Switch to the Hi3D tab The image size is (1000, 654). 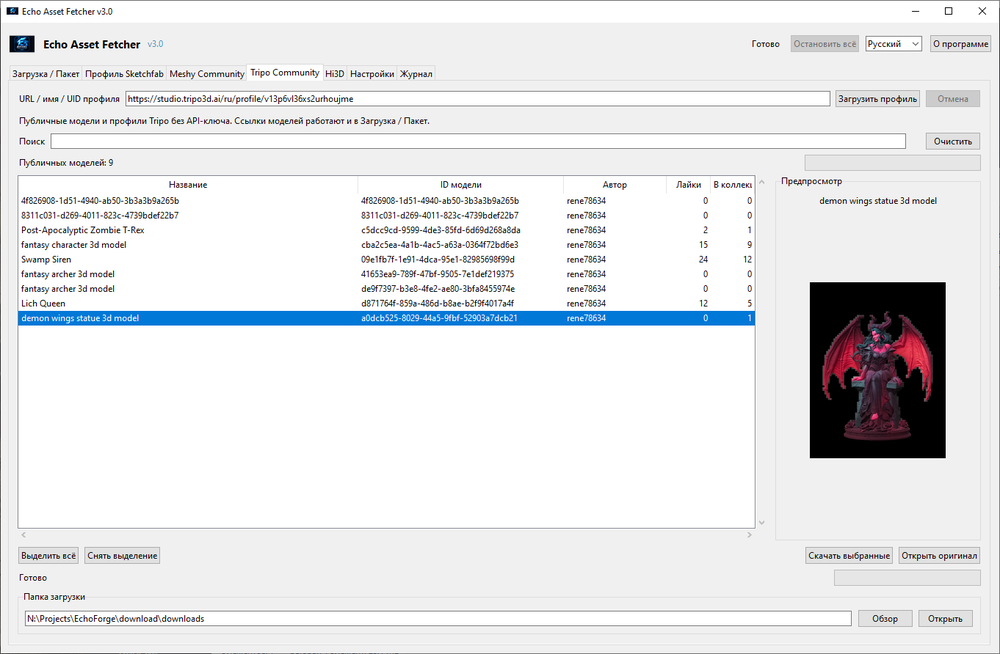(335, 74)
